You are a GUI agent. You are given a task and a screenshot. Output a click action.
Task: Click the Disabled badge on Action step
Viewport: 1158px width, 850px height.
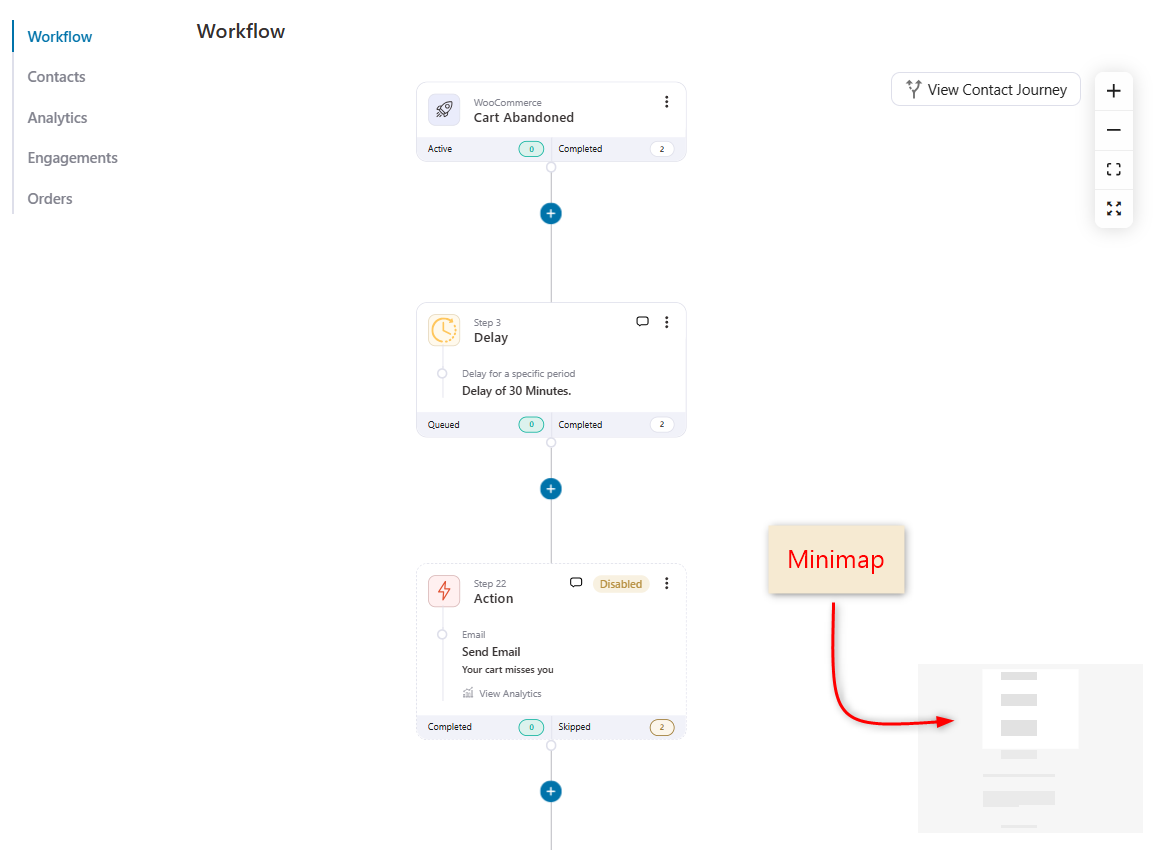click(621, 584)
